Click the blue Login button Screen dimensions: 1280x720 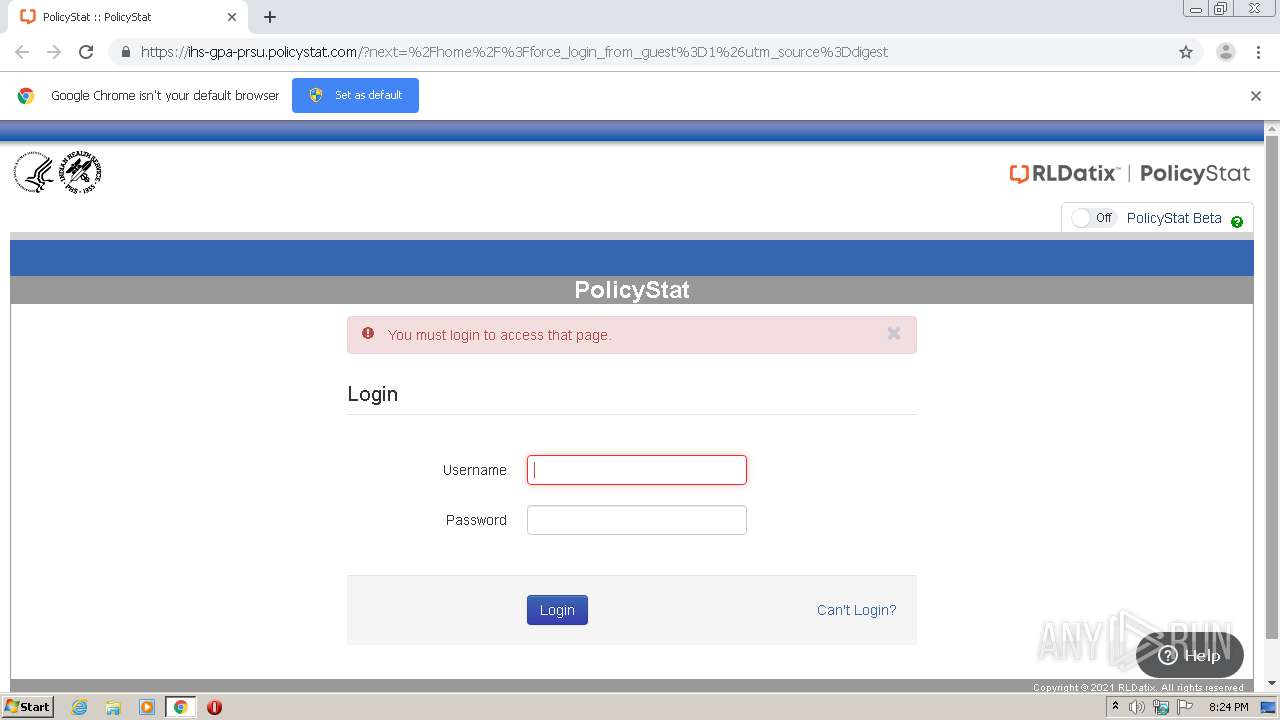tap(557, 610)
